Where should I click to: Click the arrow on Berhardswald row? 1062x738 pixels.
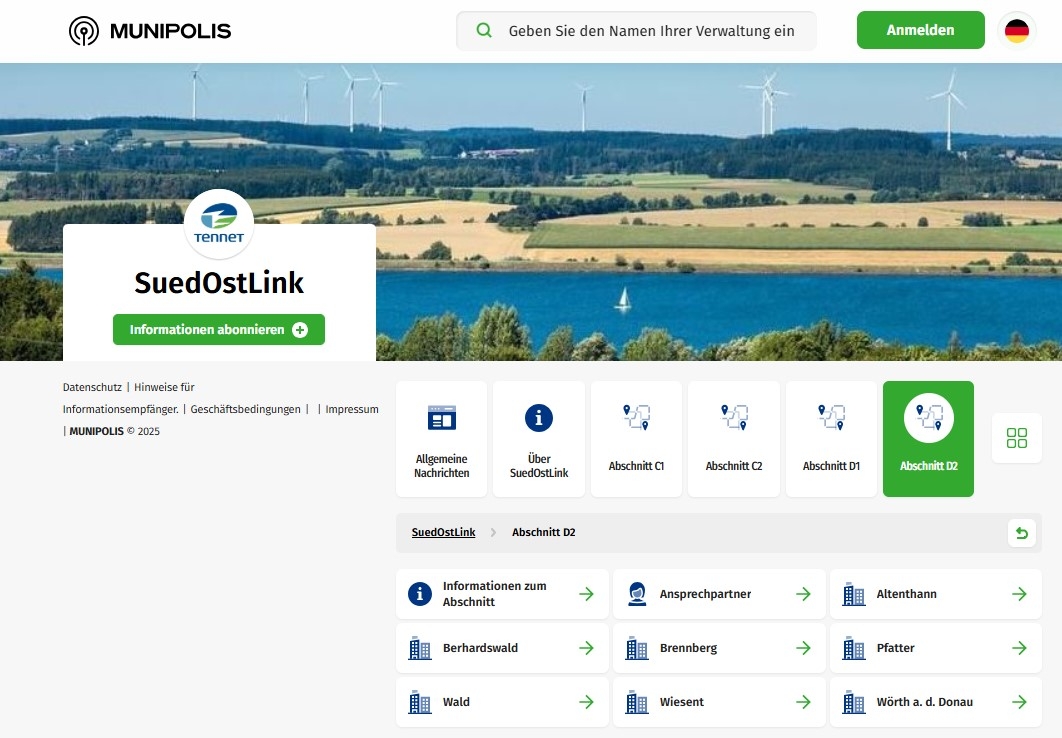pos(587,648)
